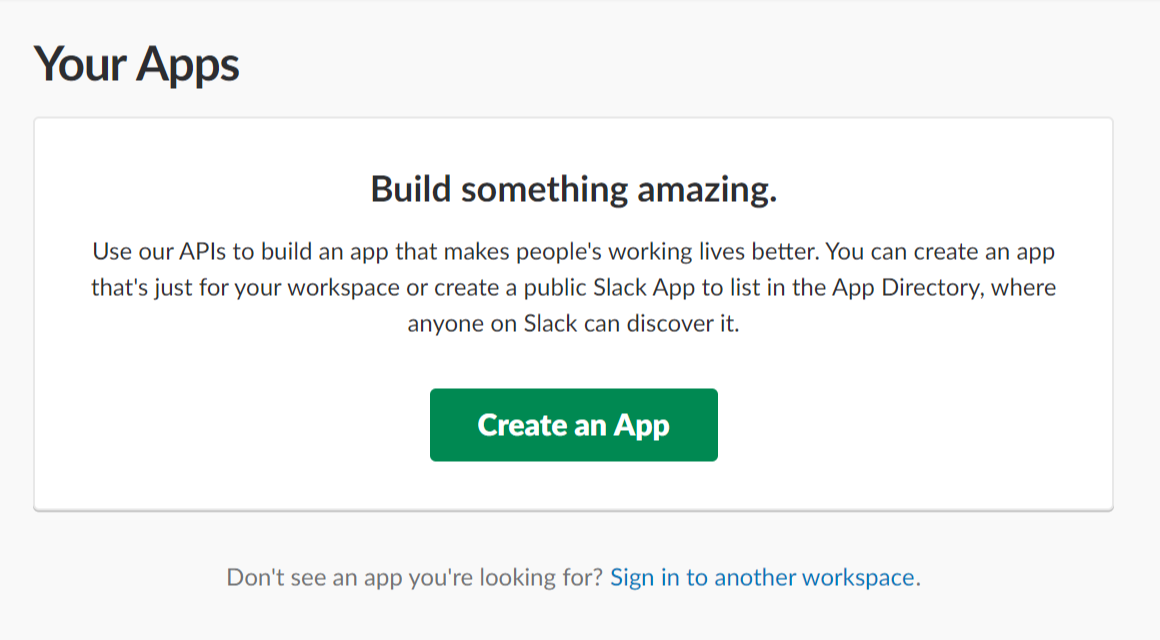Click "just for your workspace" in description
Screen dimensions: 1160x640
coord(252,288)
